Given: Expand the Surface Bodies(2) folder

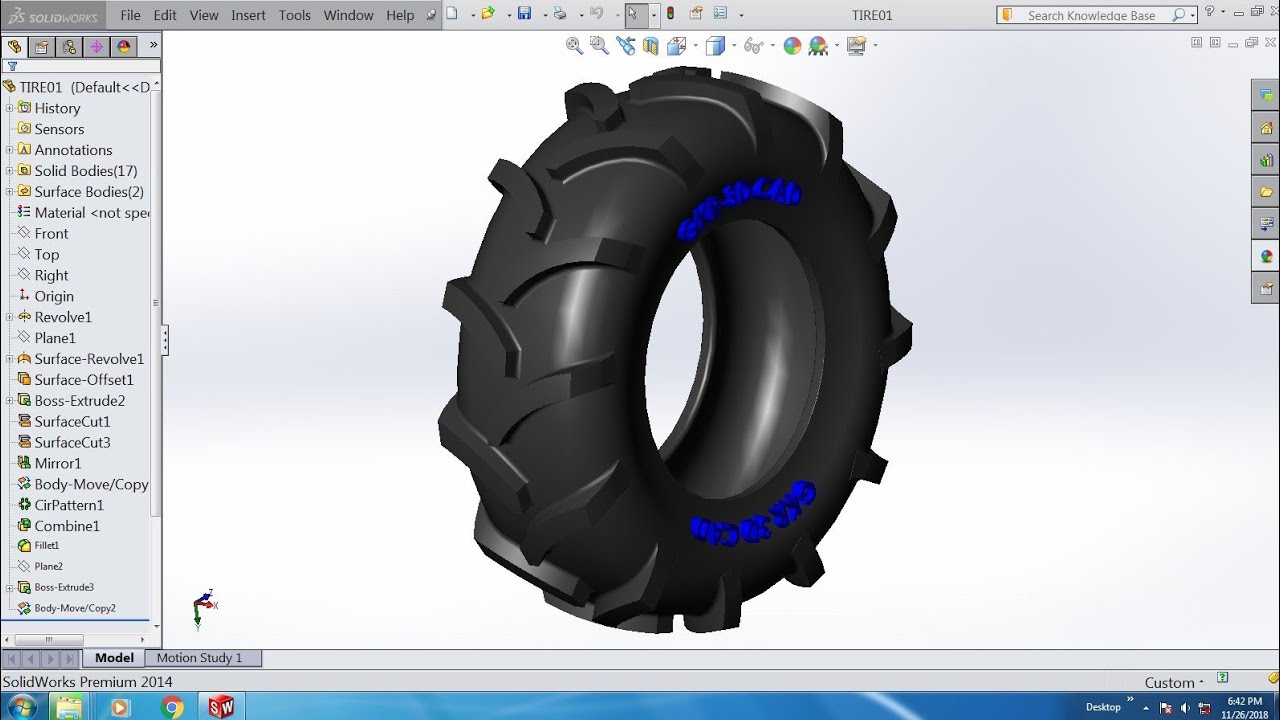Looking at the screenshot, I should point(9,192).
